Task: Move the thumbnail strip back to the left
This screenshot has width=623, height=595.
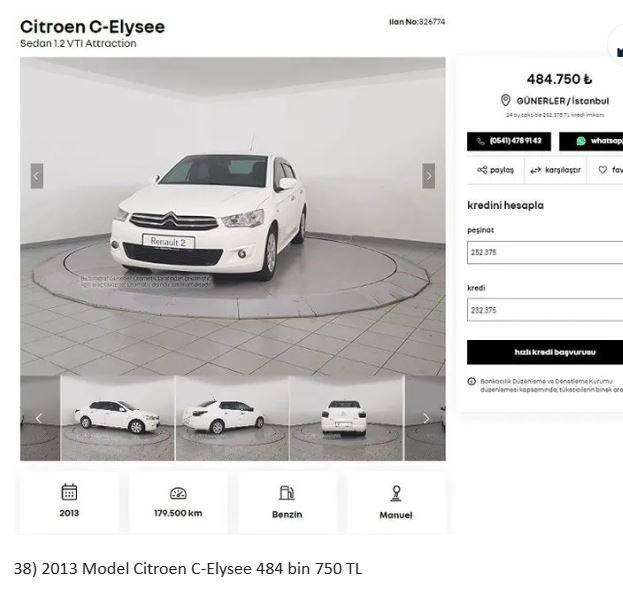Action: tap(39, 418)
